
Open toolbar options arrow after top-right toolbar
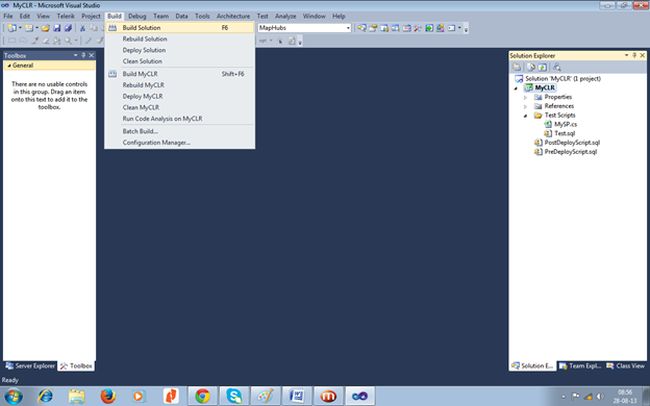coord(466,29)
